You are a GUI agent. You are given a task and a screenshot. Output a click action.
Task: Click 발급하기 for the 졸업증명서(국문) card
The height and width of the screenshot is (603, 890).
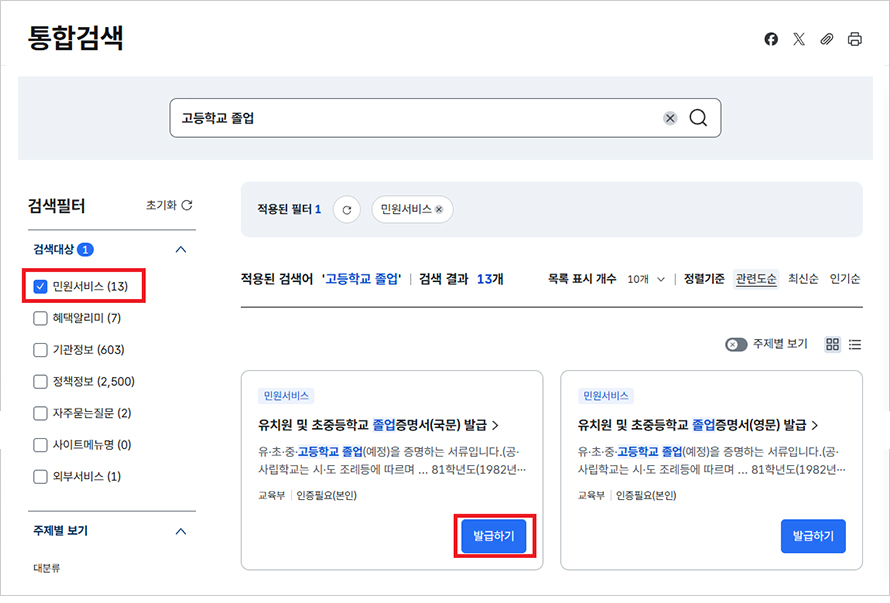pos(494,536)
